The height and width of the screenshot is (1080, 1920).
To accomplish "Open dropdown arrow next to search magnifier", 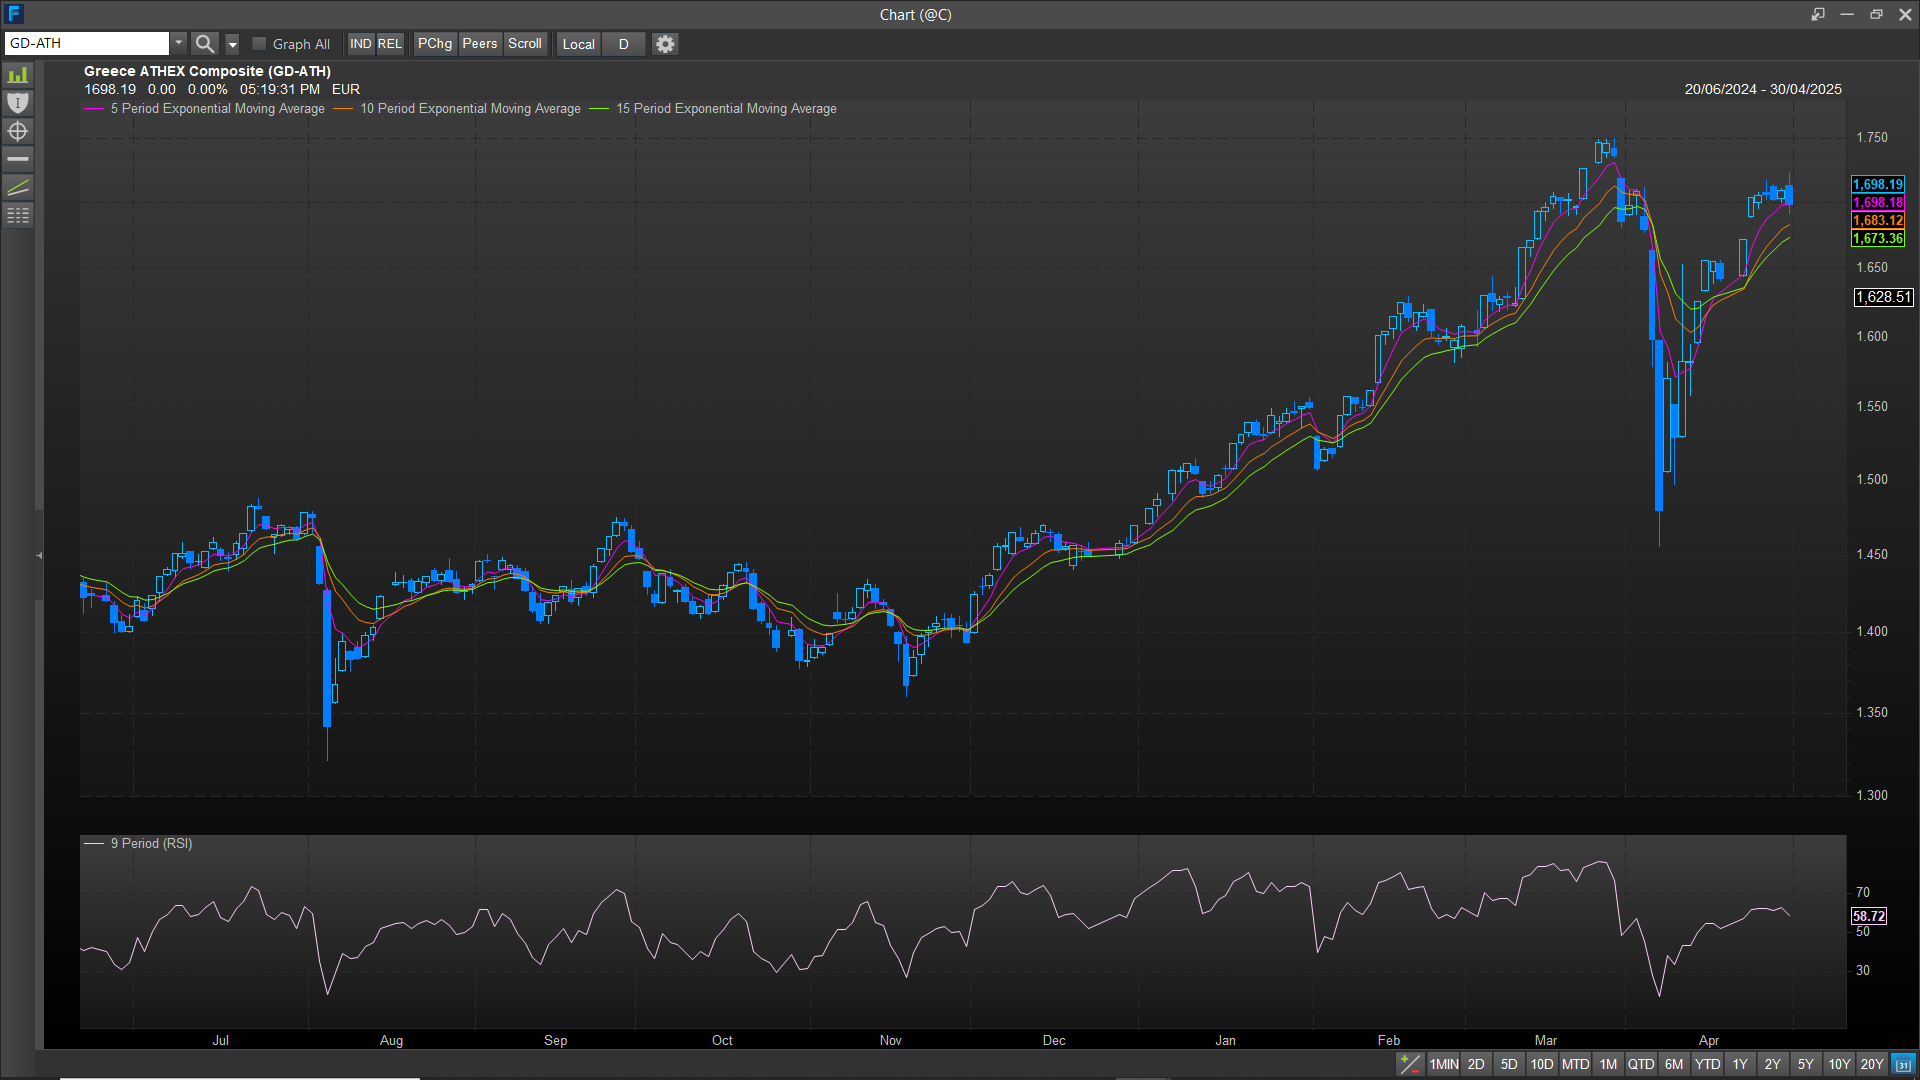I will tap(232, 44).
